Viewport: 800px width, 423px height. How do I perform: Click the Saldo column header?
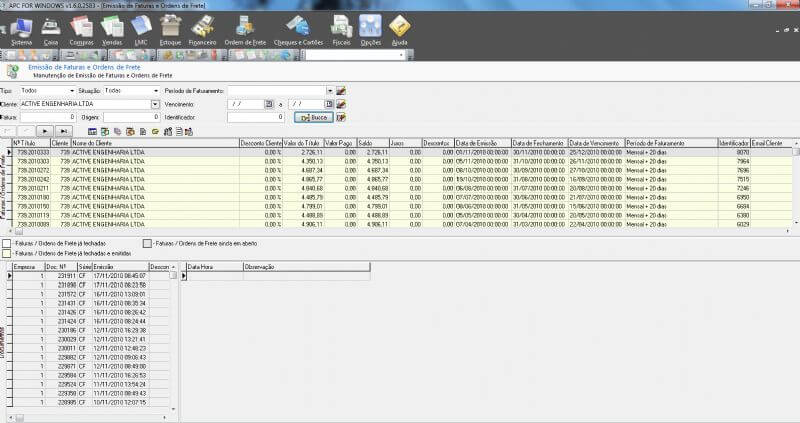tap(373, 143)
